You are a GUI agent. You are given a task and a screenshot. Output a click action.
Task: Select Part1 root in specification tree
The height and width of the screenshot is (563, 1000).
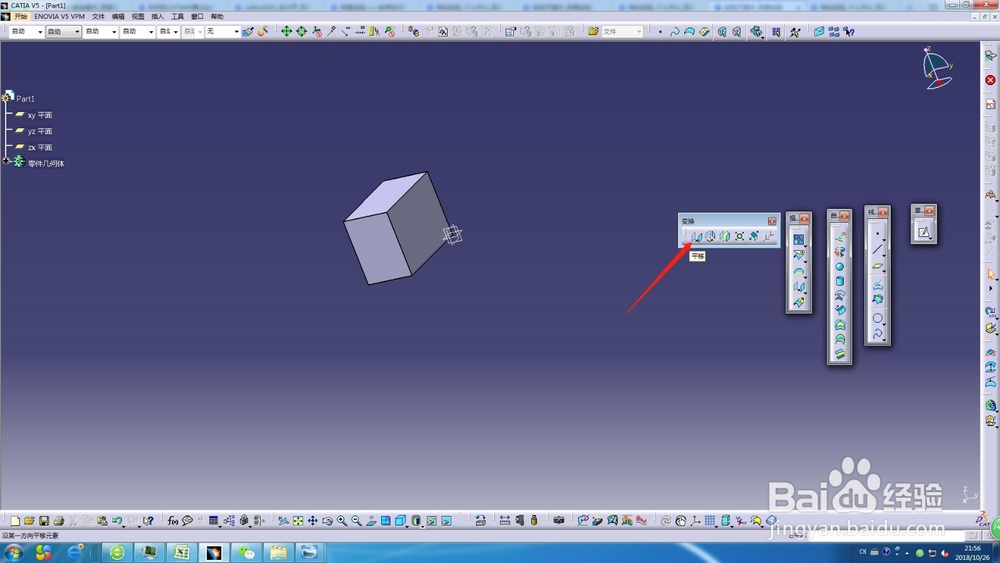(26, 99)
